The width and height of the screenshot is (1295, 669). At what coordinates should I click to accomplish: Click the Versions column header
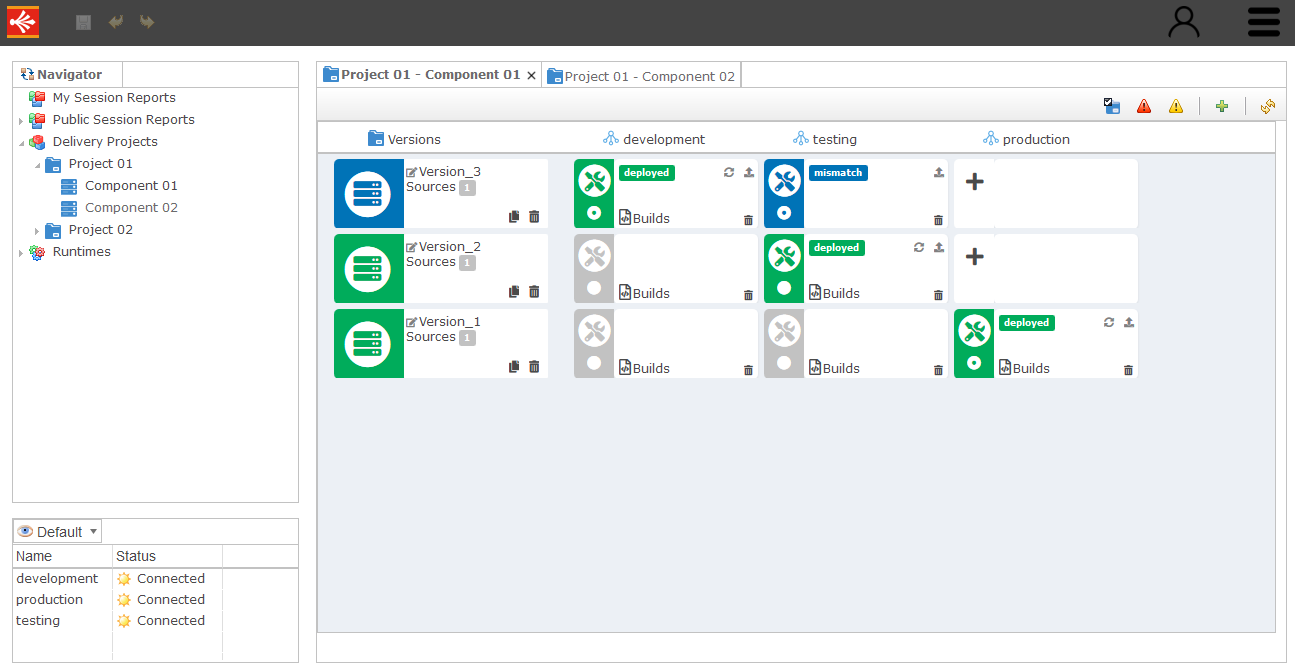pyautogui.click(x=404, y=139)
